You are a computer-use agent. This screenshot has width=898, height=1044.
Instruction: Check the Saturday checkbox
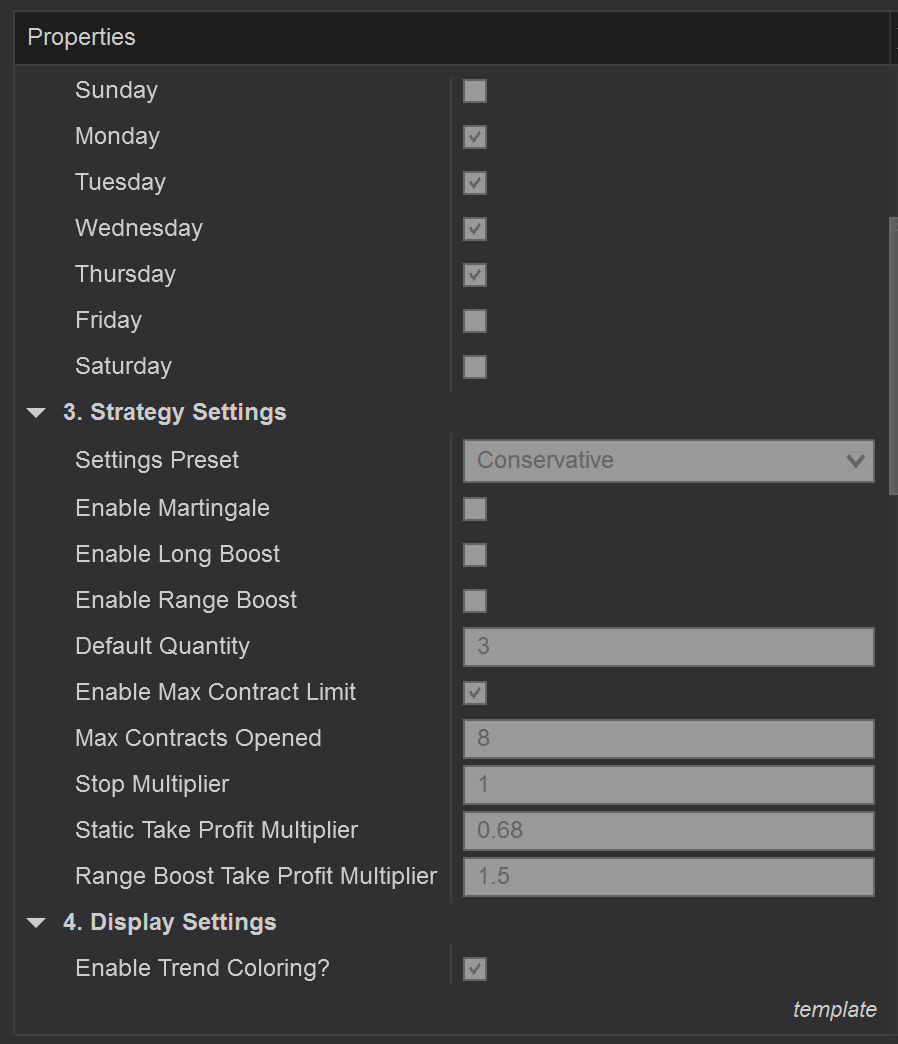tap(475, 367)
